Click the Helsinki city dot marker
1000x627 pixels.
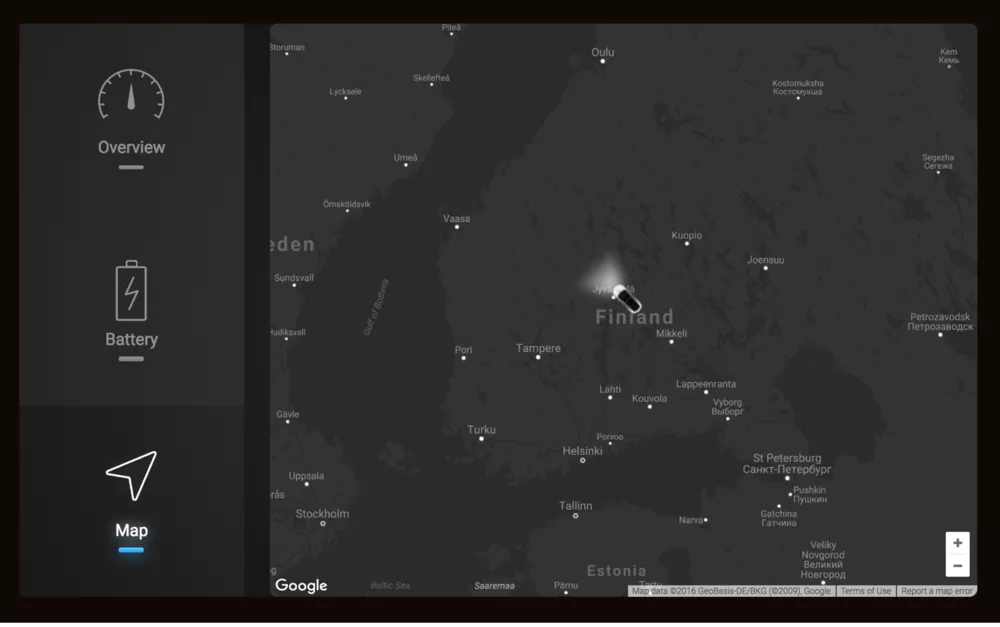tap(583, 460)
